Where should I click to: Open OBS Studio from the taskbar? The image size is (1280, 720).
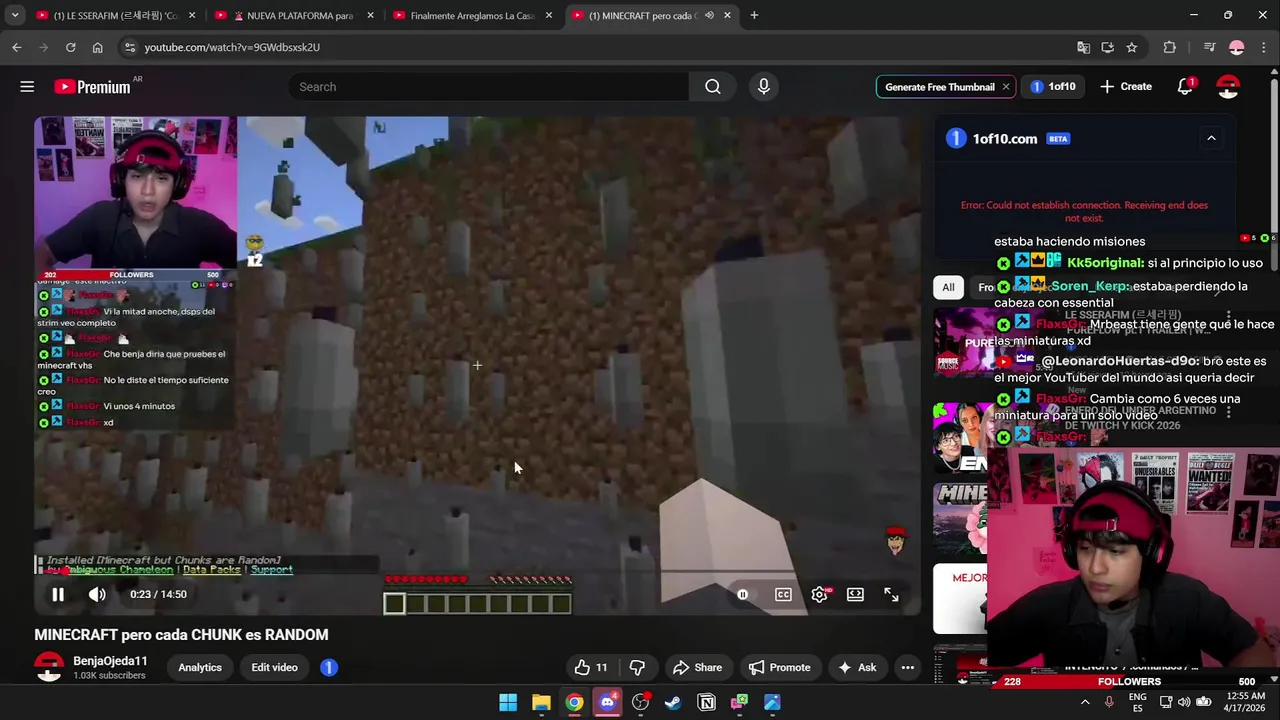(x=640, y=702)
